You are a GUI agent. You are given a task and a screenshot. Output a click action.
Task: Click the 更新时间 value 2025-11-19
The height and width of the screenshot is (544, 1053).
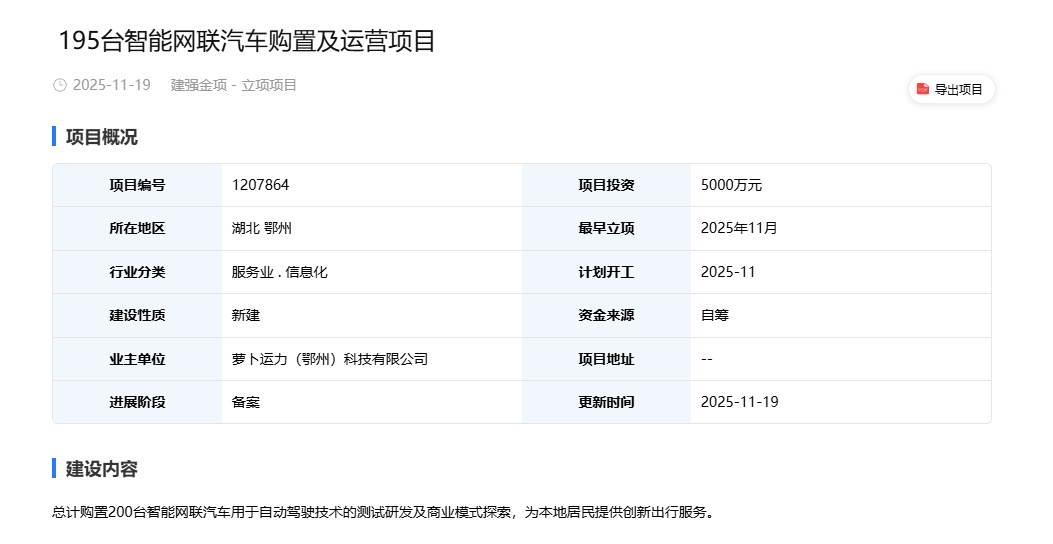click(x=739, y=402)
